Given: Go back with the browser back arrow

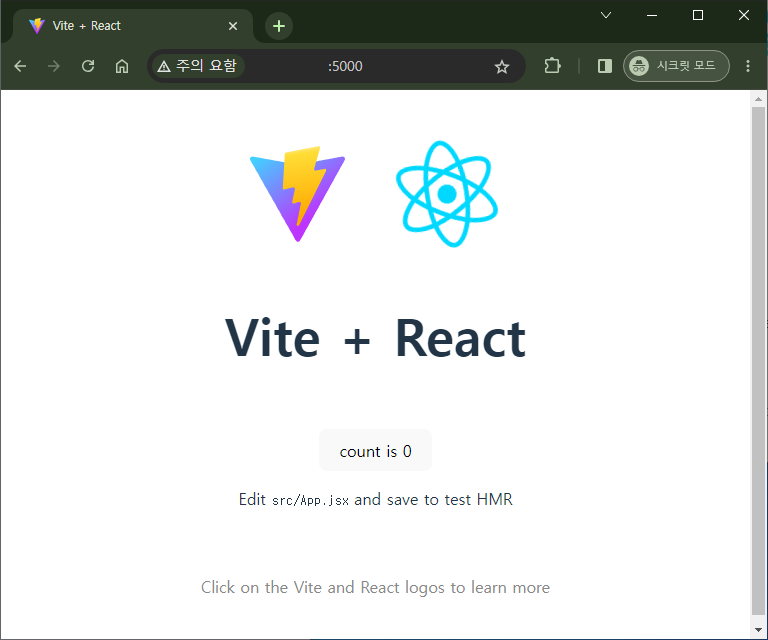Looking at the screenshot, I should tap(20, 66).
